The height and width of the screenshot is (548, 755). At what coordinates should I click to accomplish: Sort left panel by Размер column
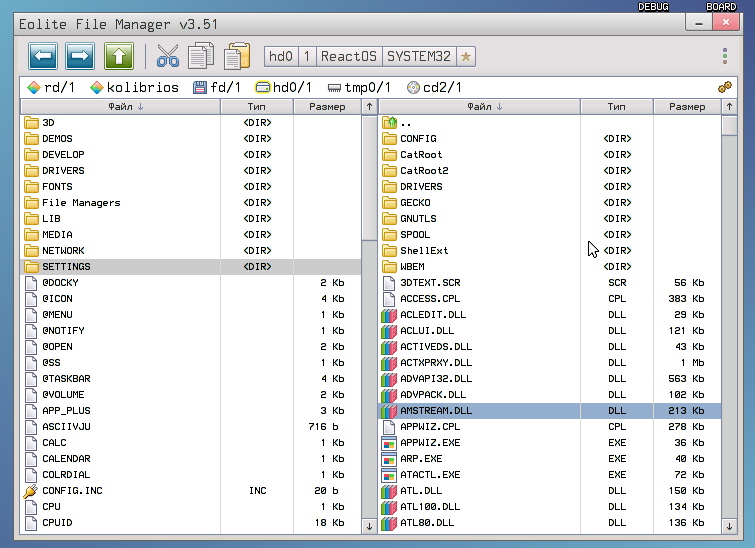click(x=327, y=106)
